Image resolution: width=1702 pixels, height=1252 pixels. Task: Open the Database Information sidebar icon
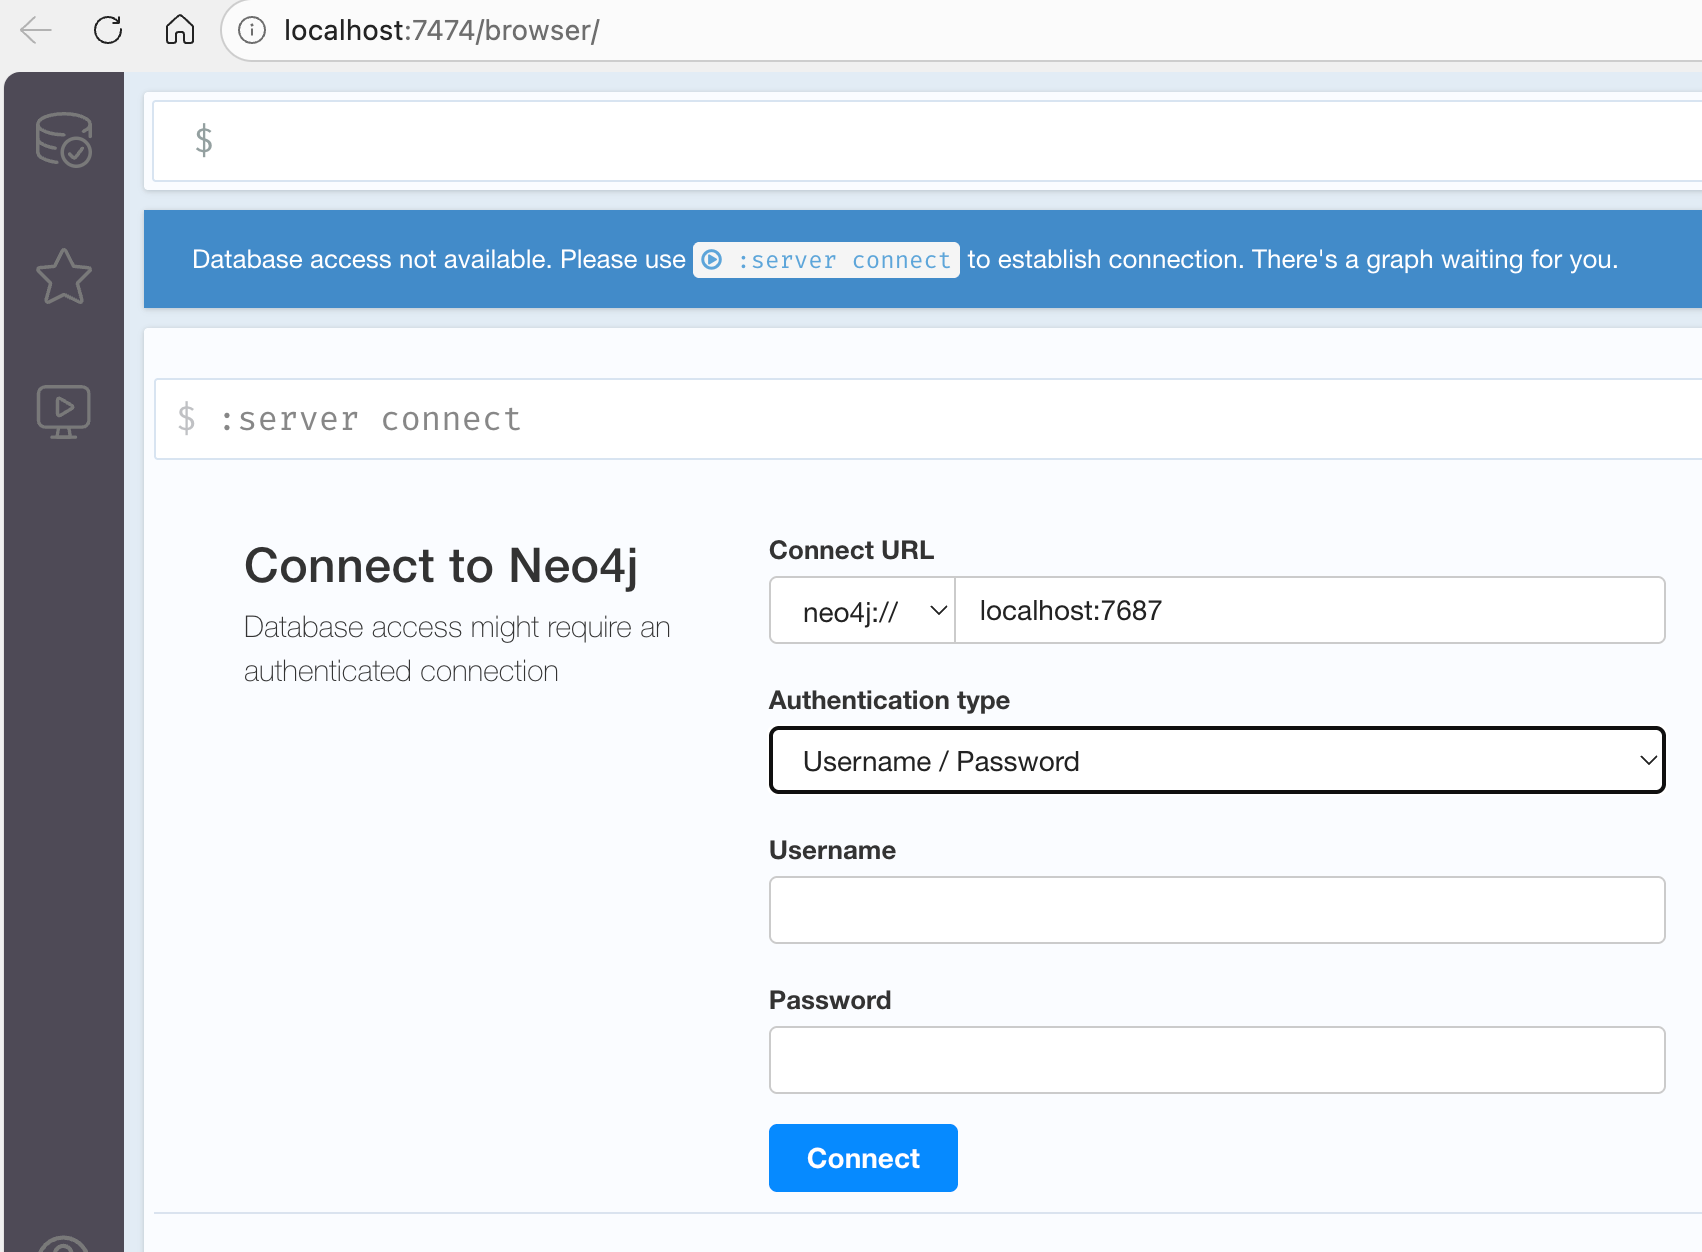(64, 139)
